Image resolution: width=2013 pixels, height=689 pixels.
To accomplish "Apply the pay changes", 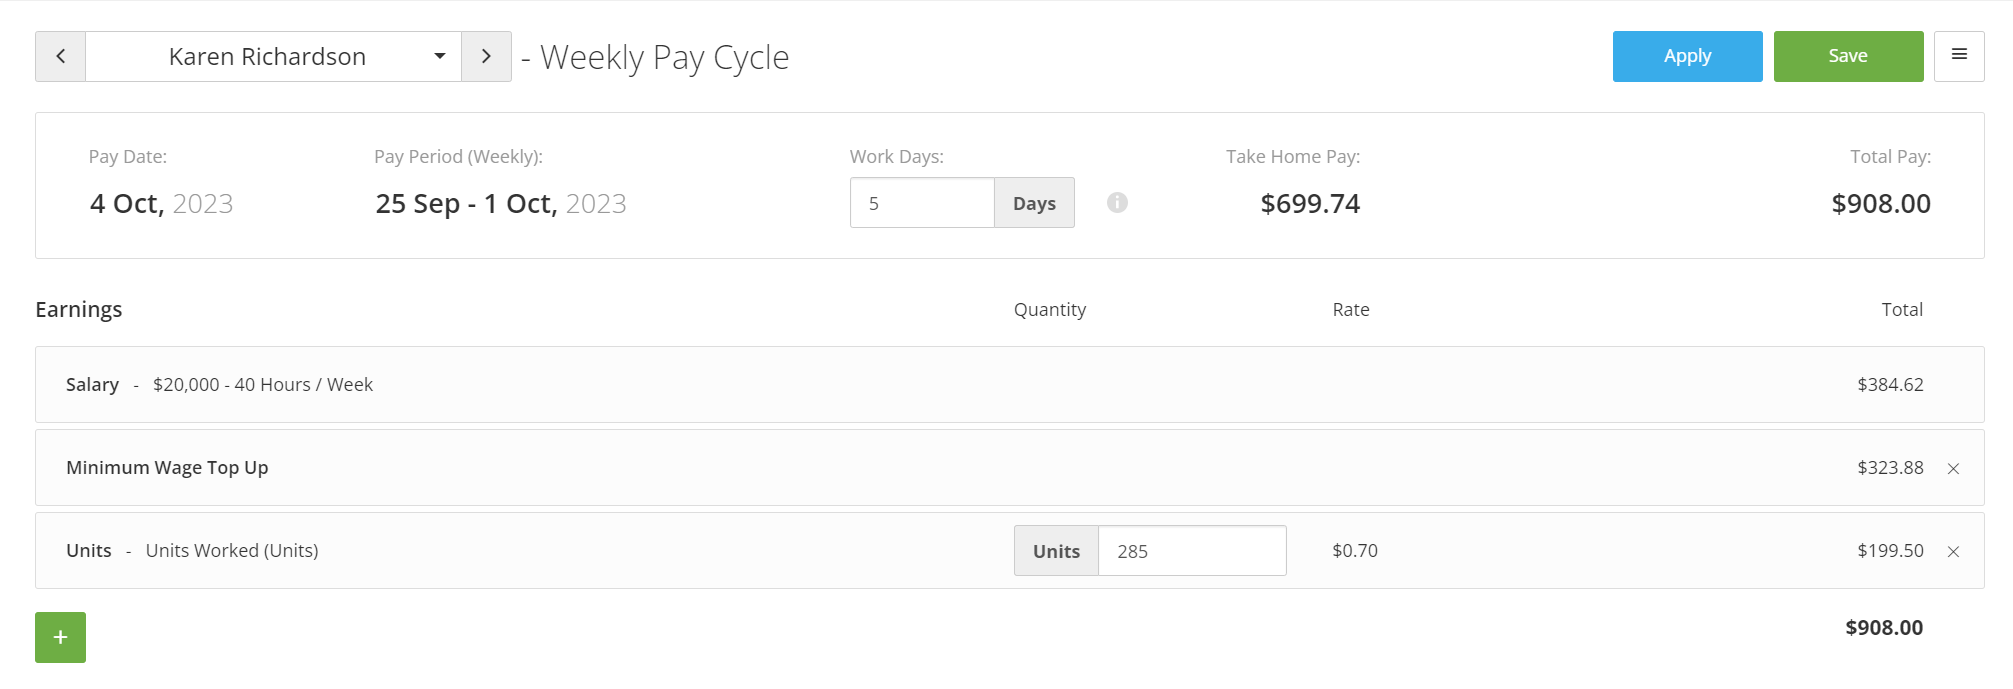I will pyautogui.click(x=1687, y=56).
